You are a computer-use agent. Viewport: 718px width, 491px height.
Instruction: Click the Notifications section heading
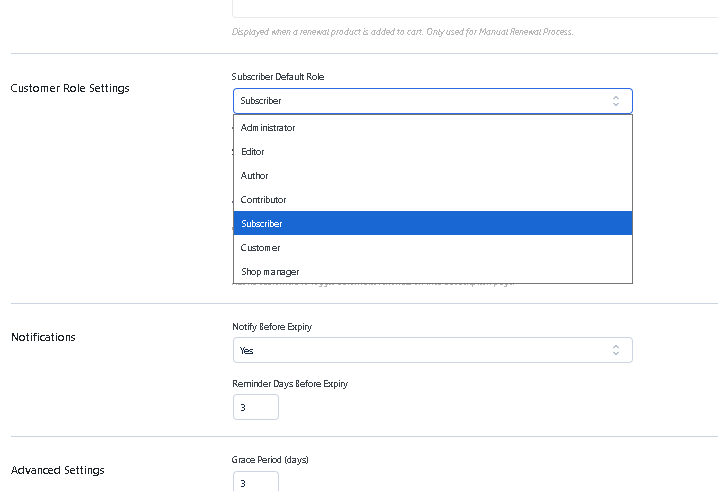(x=43, y=337)
